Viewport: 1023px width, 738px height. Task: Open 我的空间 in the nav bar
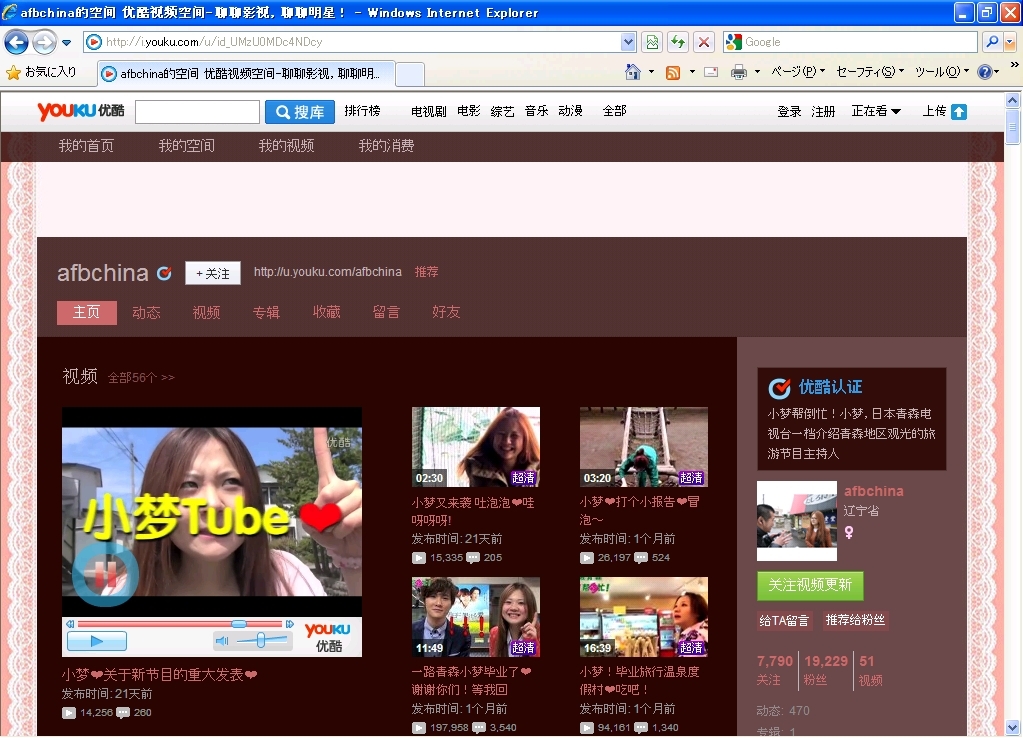187,146
